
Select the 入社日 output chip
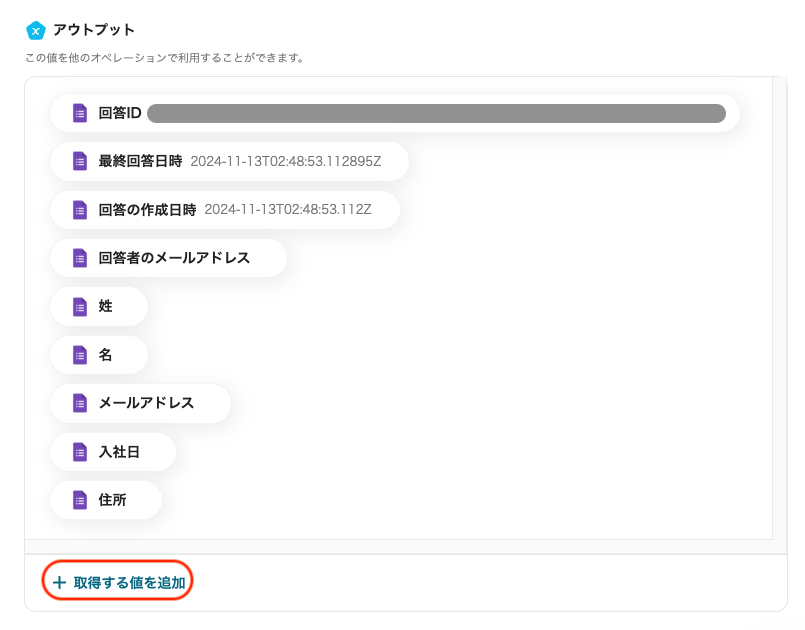[113, 451]
